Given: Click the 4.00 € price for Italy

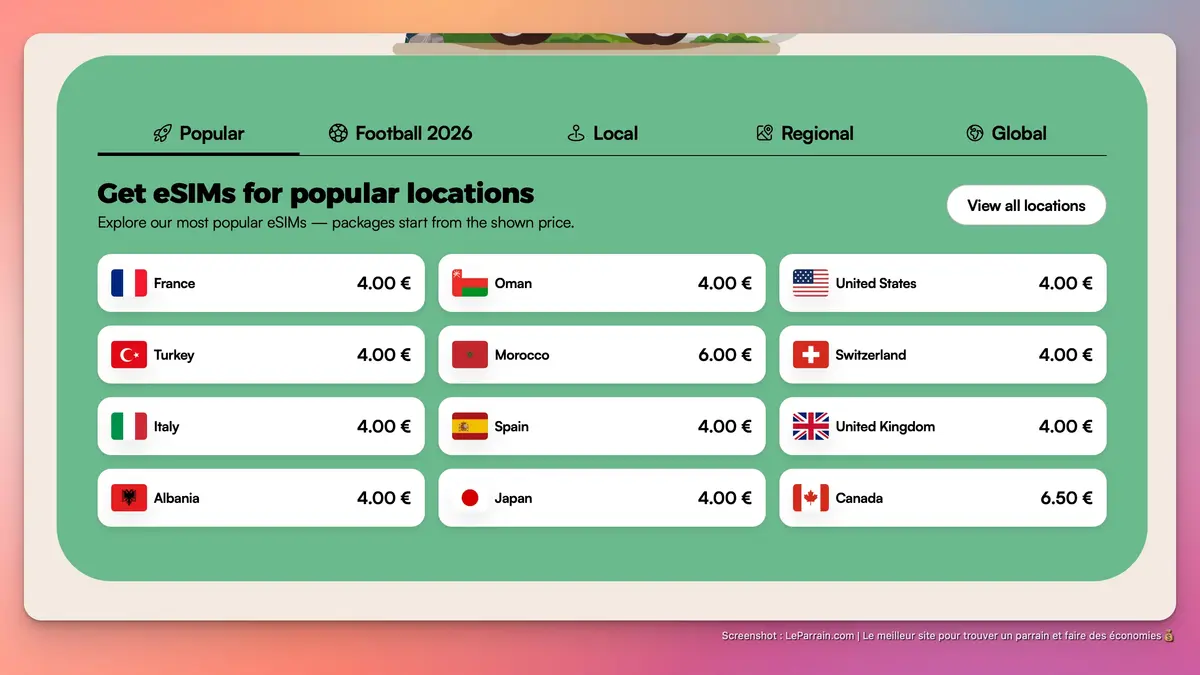Looking at the screenshot, I should click(384, 426).
